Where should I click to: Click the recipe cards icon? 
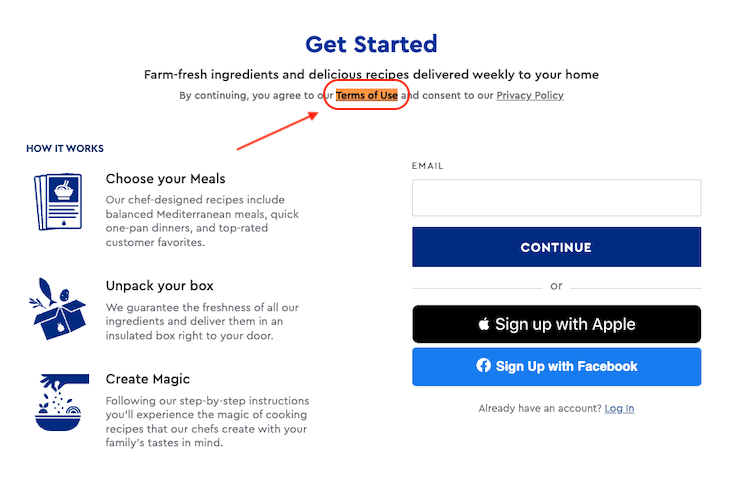[x=58, y=202]
